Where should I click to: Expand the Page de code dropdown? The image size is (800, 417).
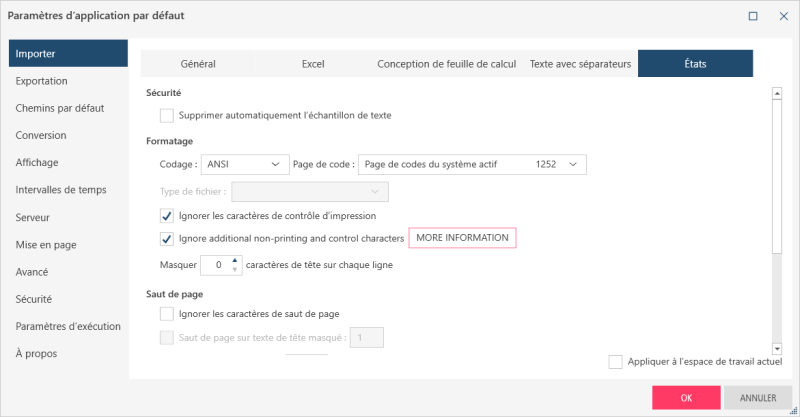click(472, 164)
